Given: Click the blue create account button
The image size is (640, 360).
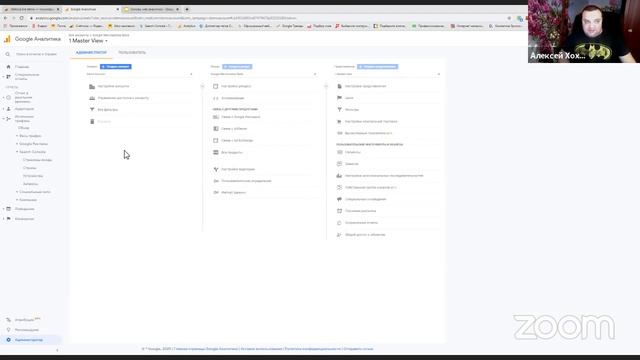Looking at the screenshot, I should pyautogui.click(x=116, y=67).
